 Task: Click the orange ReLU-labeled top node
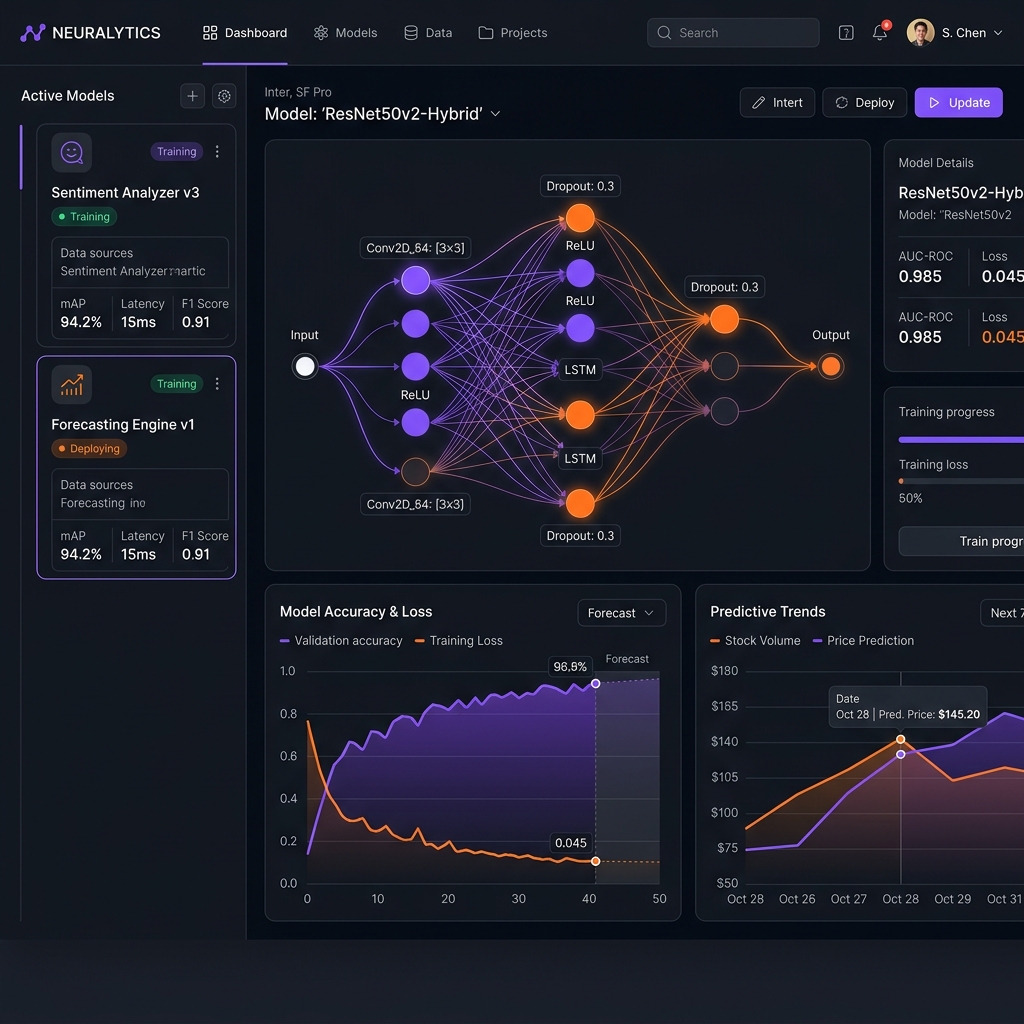580,218
